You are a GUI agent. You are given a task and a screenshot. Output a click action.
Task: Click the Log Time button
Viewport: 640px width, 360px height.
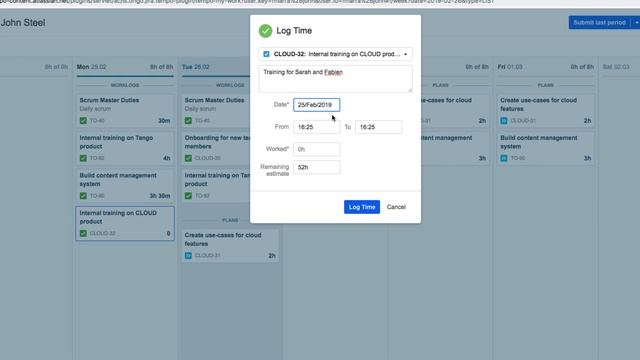pos(362,207)
